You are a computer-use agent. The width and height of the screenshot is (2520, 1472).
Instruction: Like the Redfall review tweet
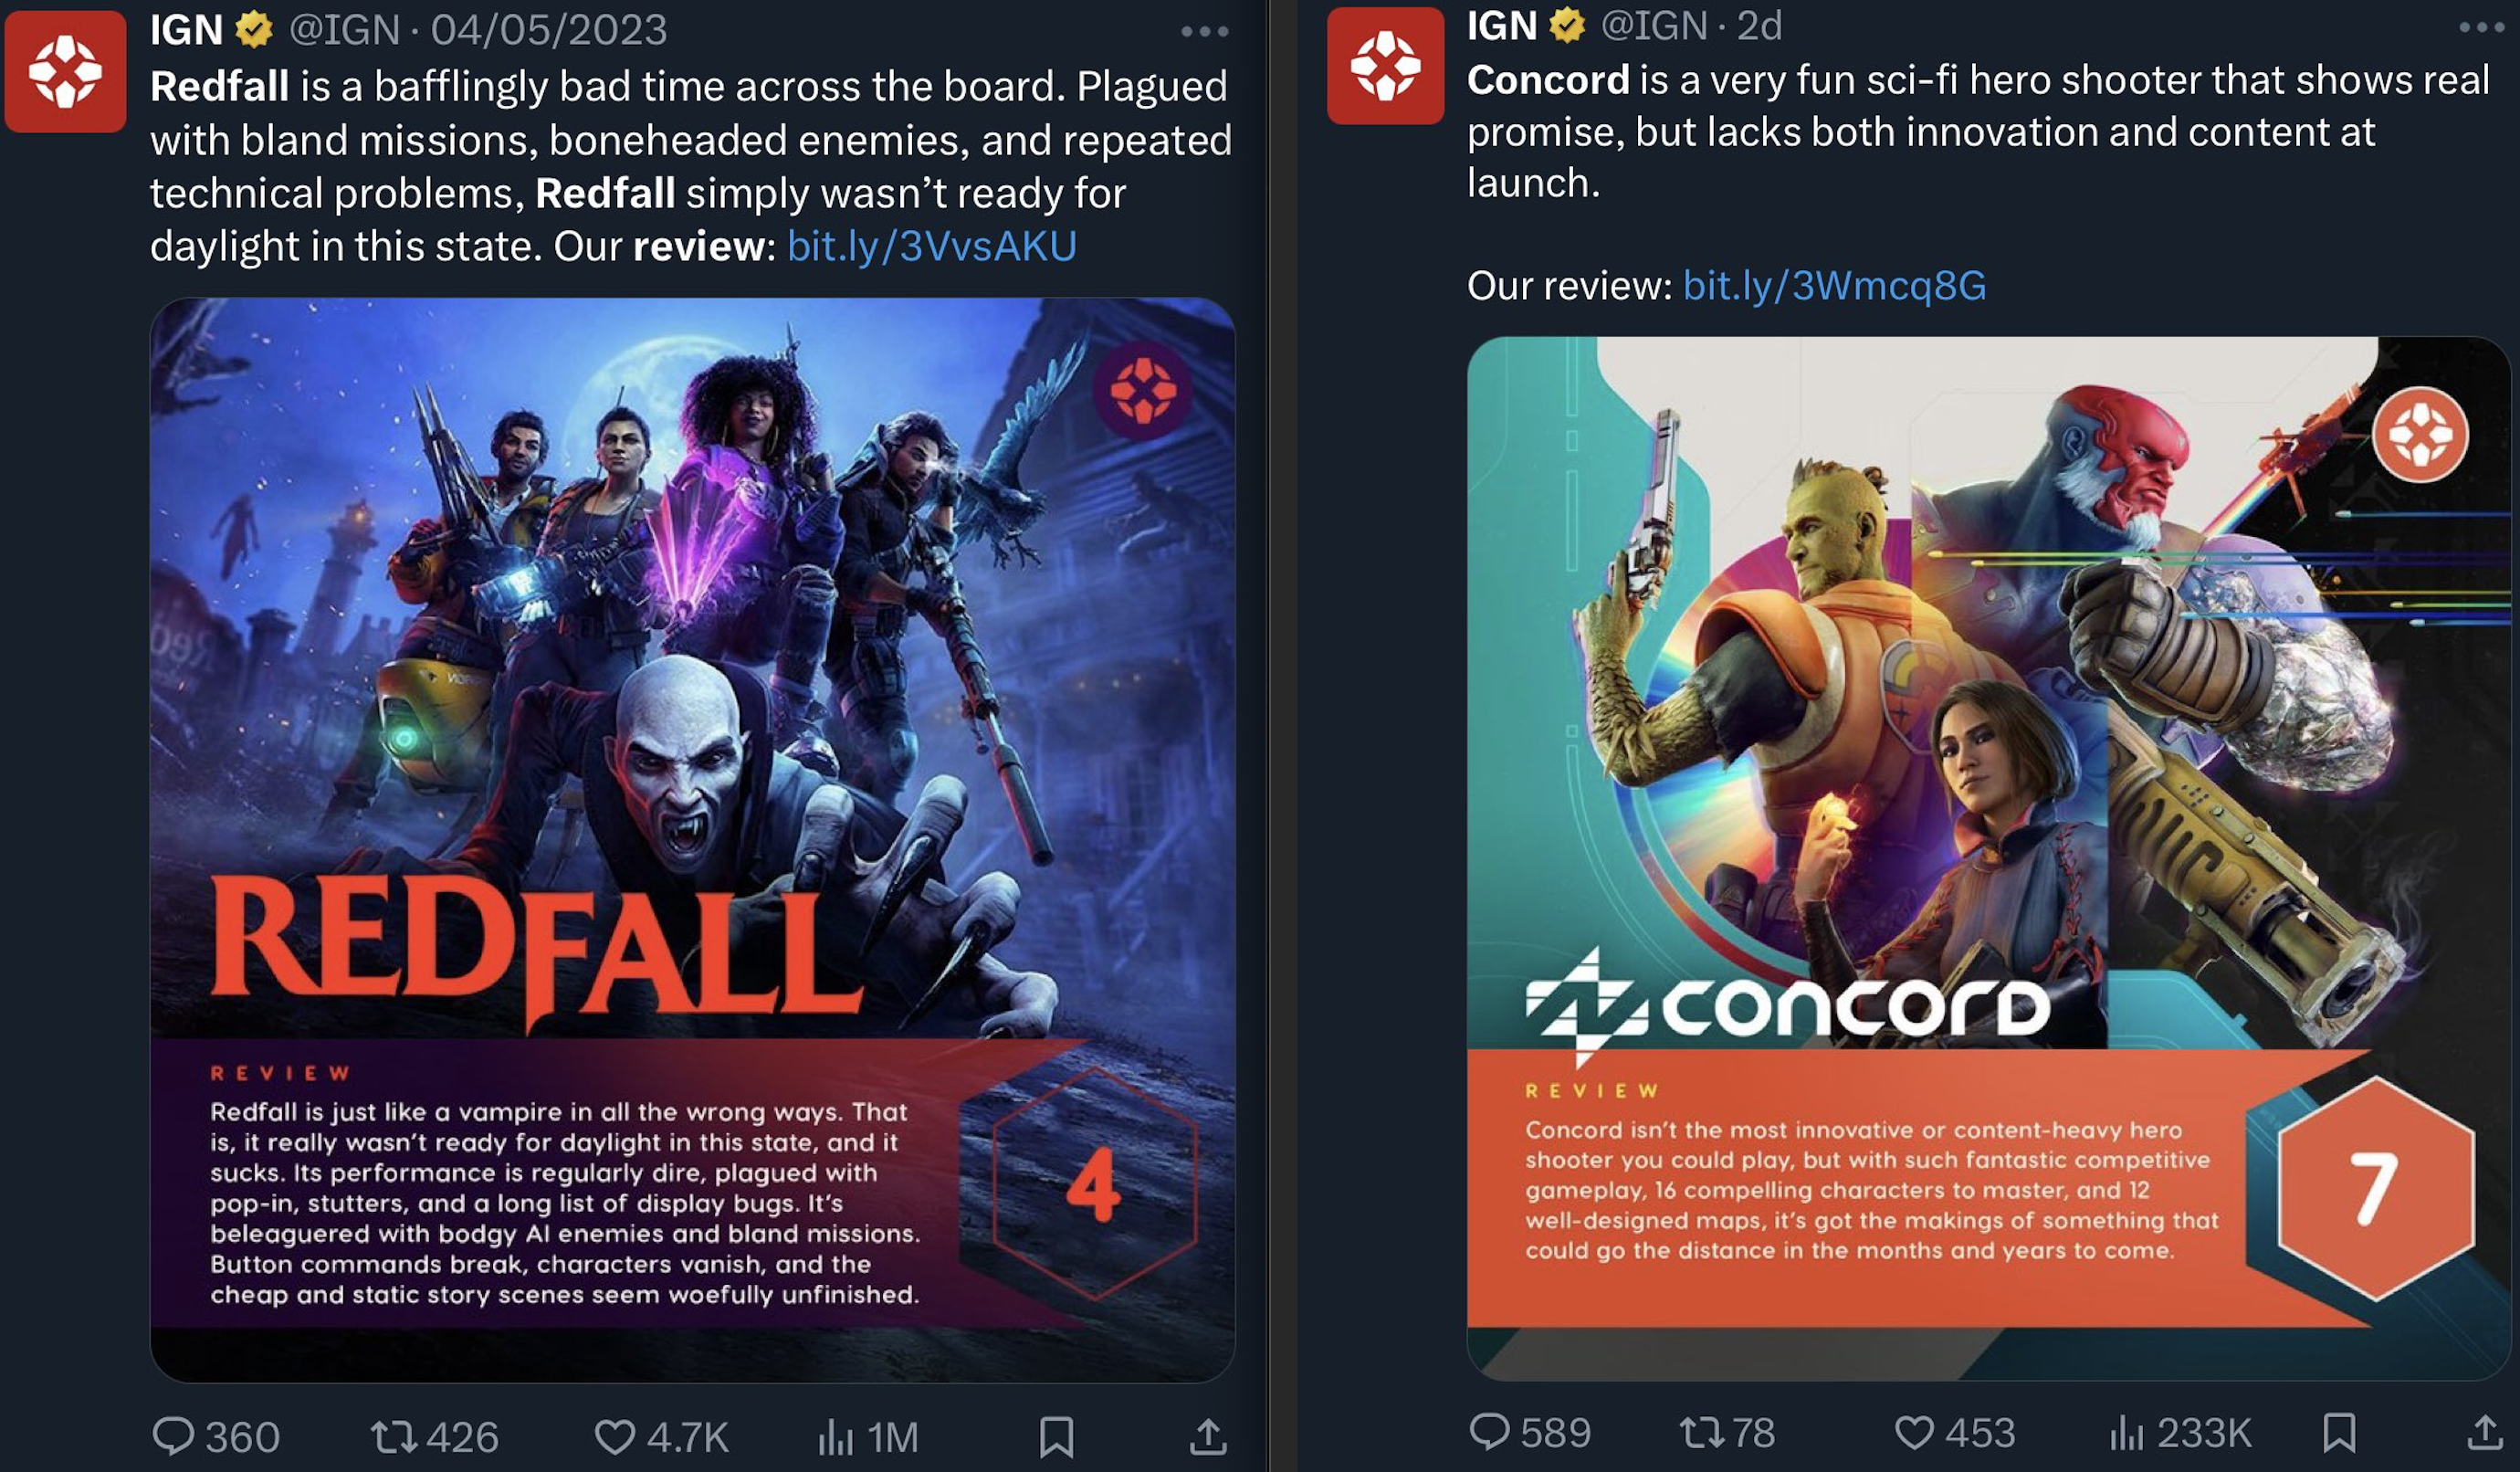661,1437
